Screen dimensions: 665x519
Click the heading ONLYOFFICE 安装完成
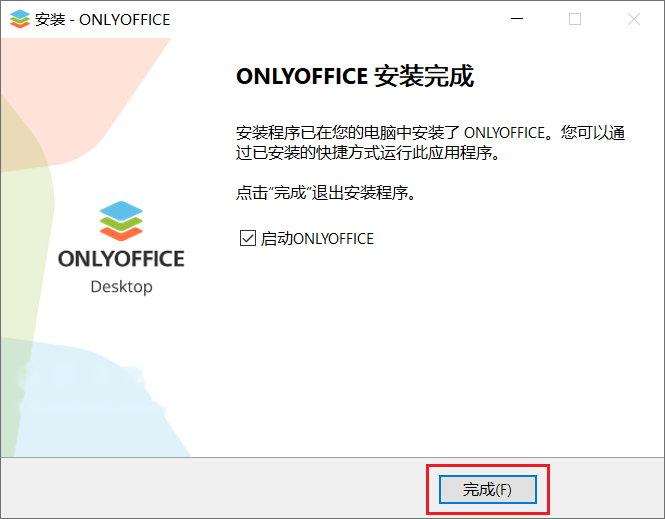(x=355, y=76)
